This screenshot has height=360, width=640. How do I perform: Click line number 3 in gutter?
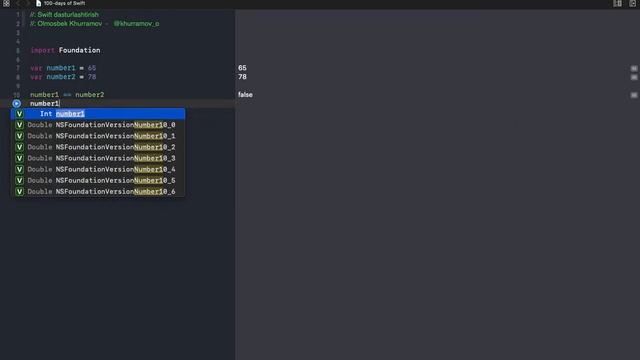[x=18, y=33]
